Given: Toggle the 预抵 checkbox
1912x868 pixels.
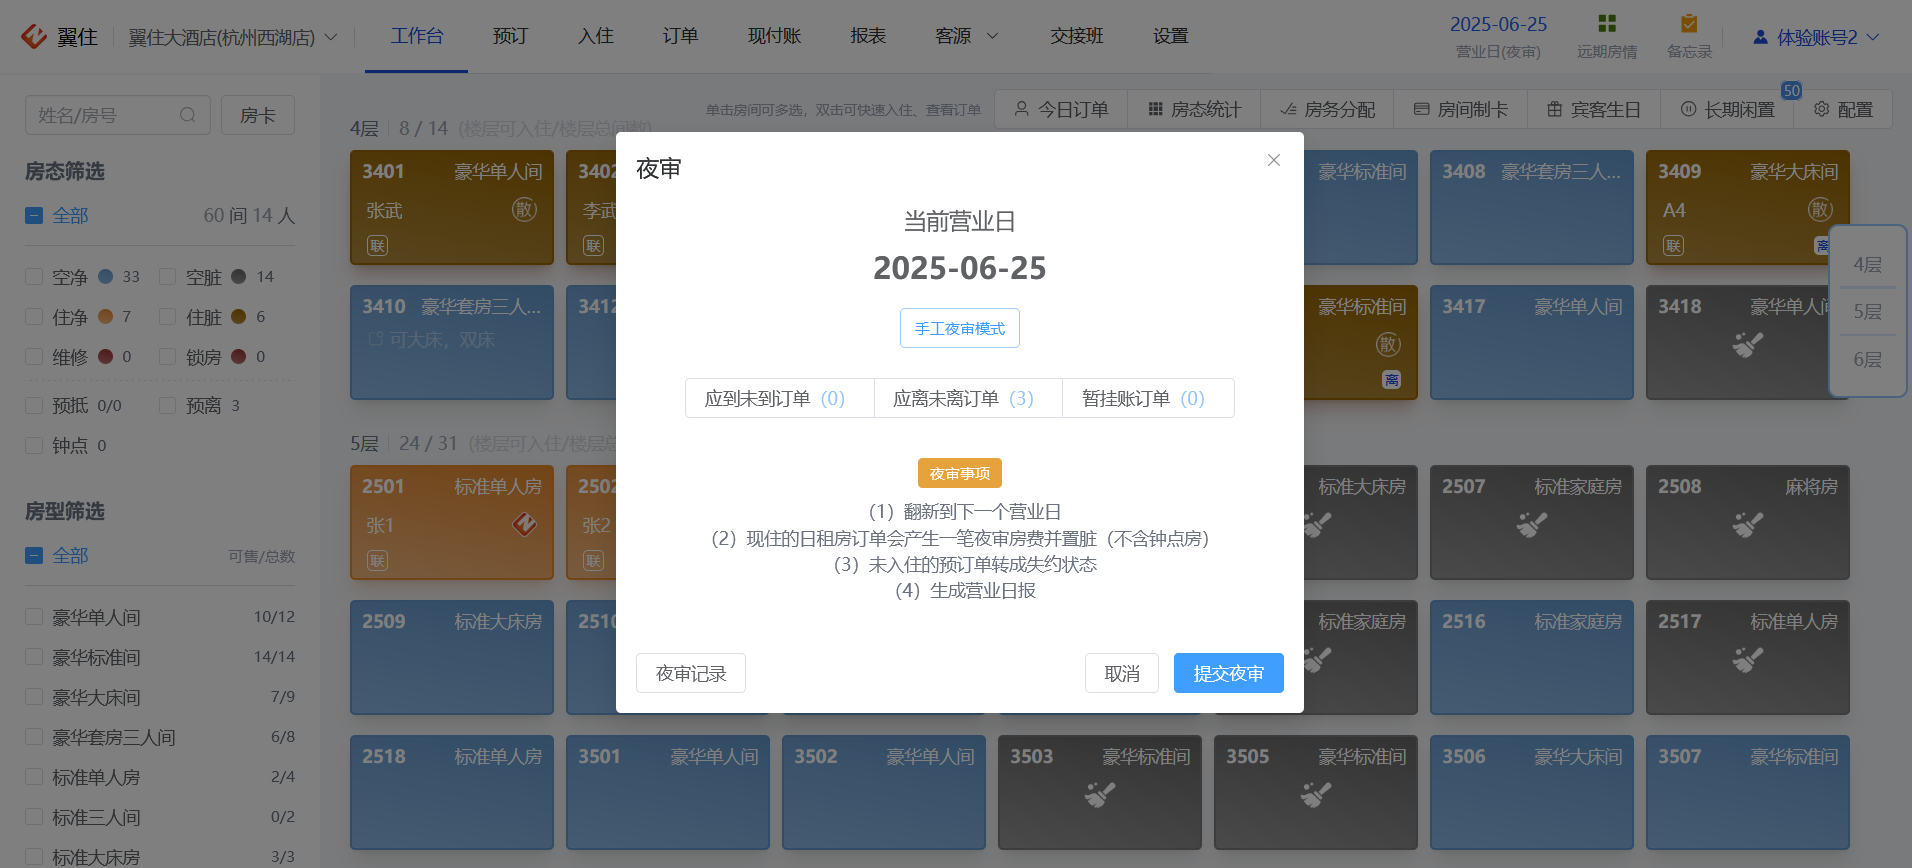Looking at the screenshot, I should point(34,405).
